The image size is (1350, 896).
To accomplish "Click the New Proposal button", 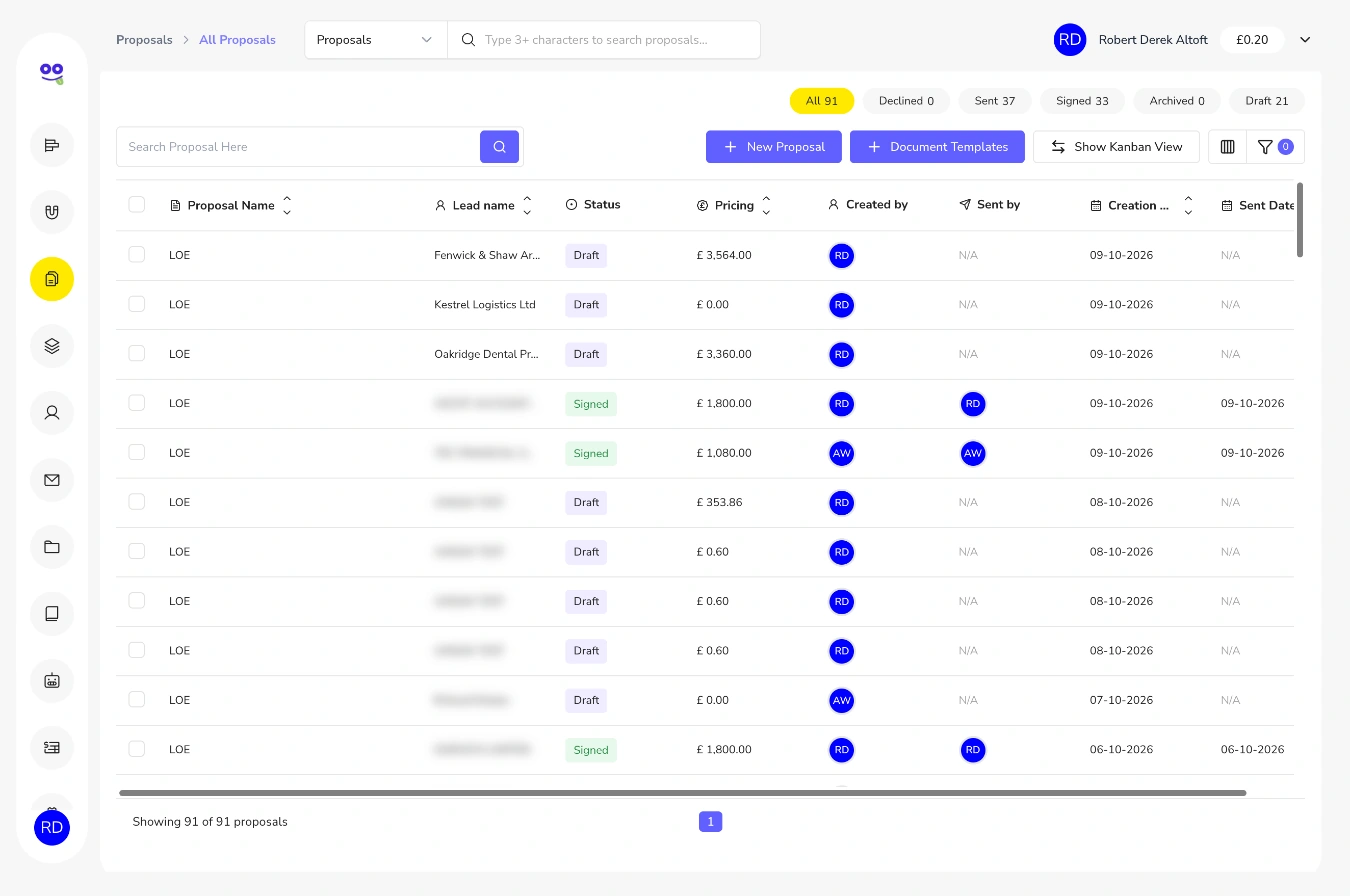I will [x=774, y=147].
